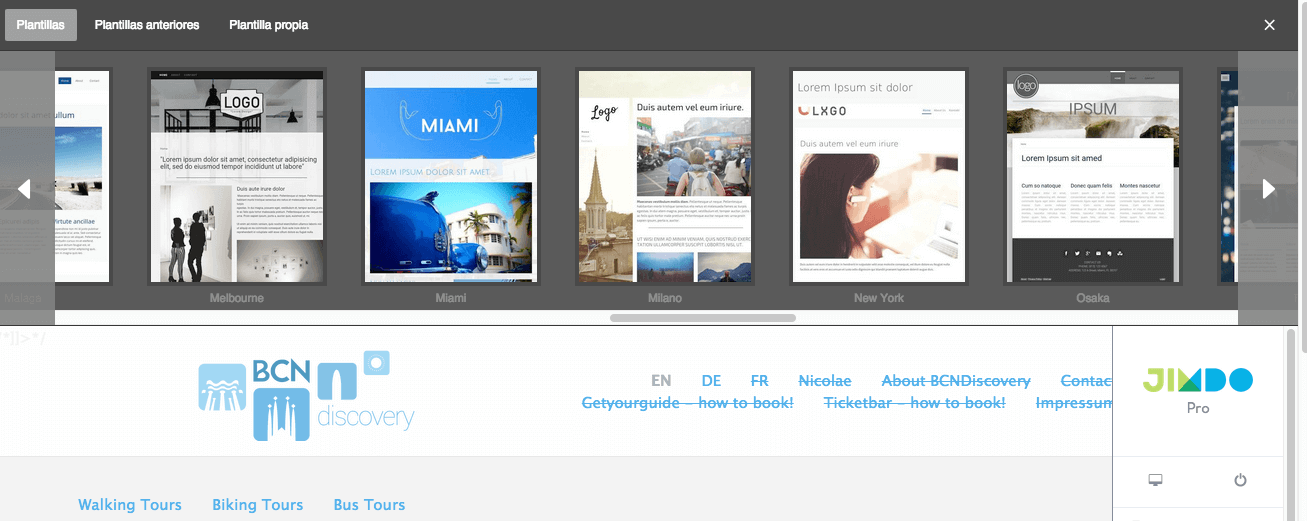This screenshot has width=1307, height=521.
Task: Switch to Plantillas anteriores tab
Action: 147,25
